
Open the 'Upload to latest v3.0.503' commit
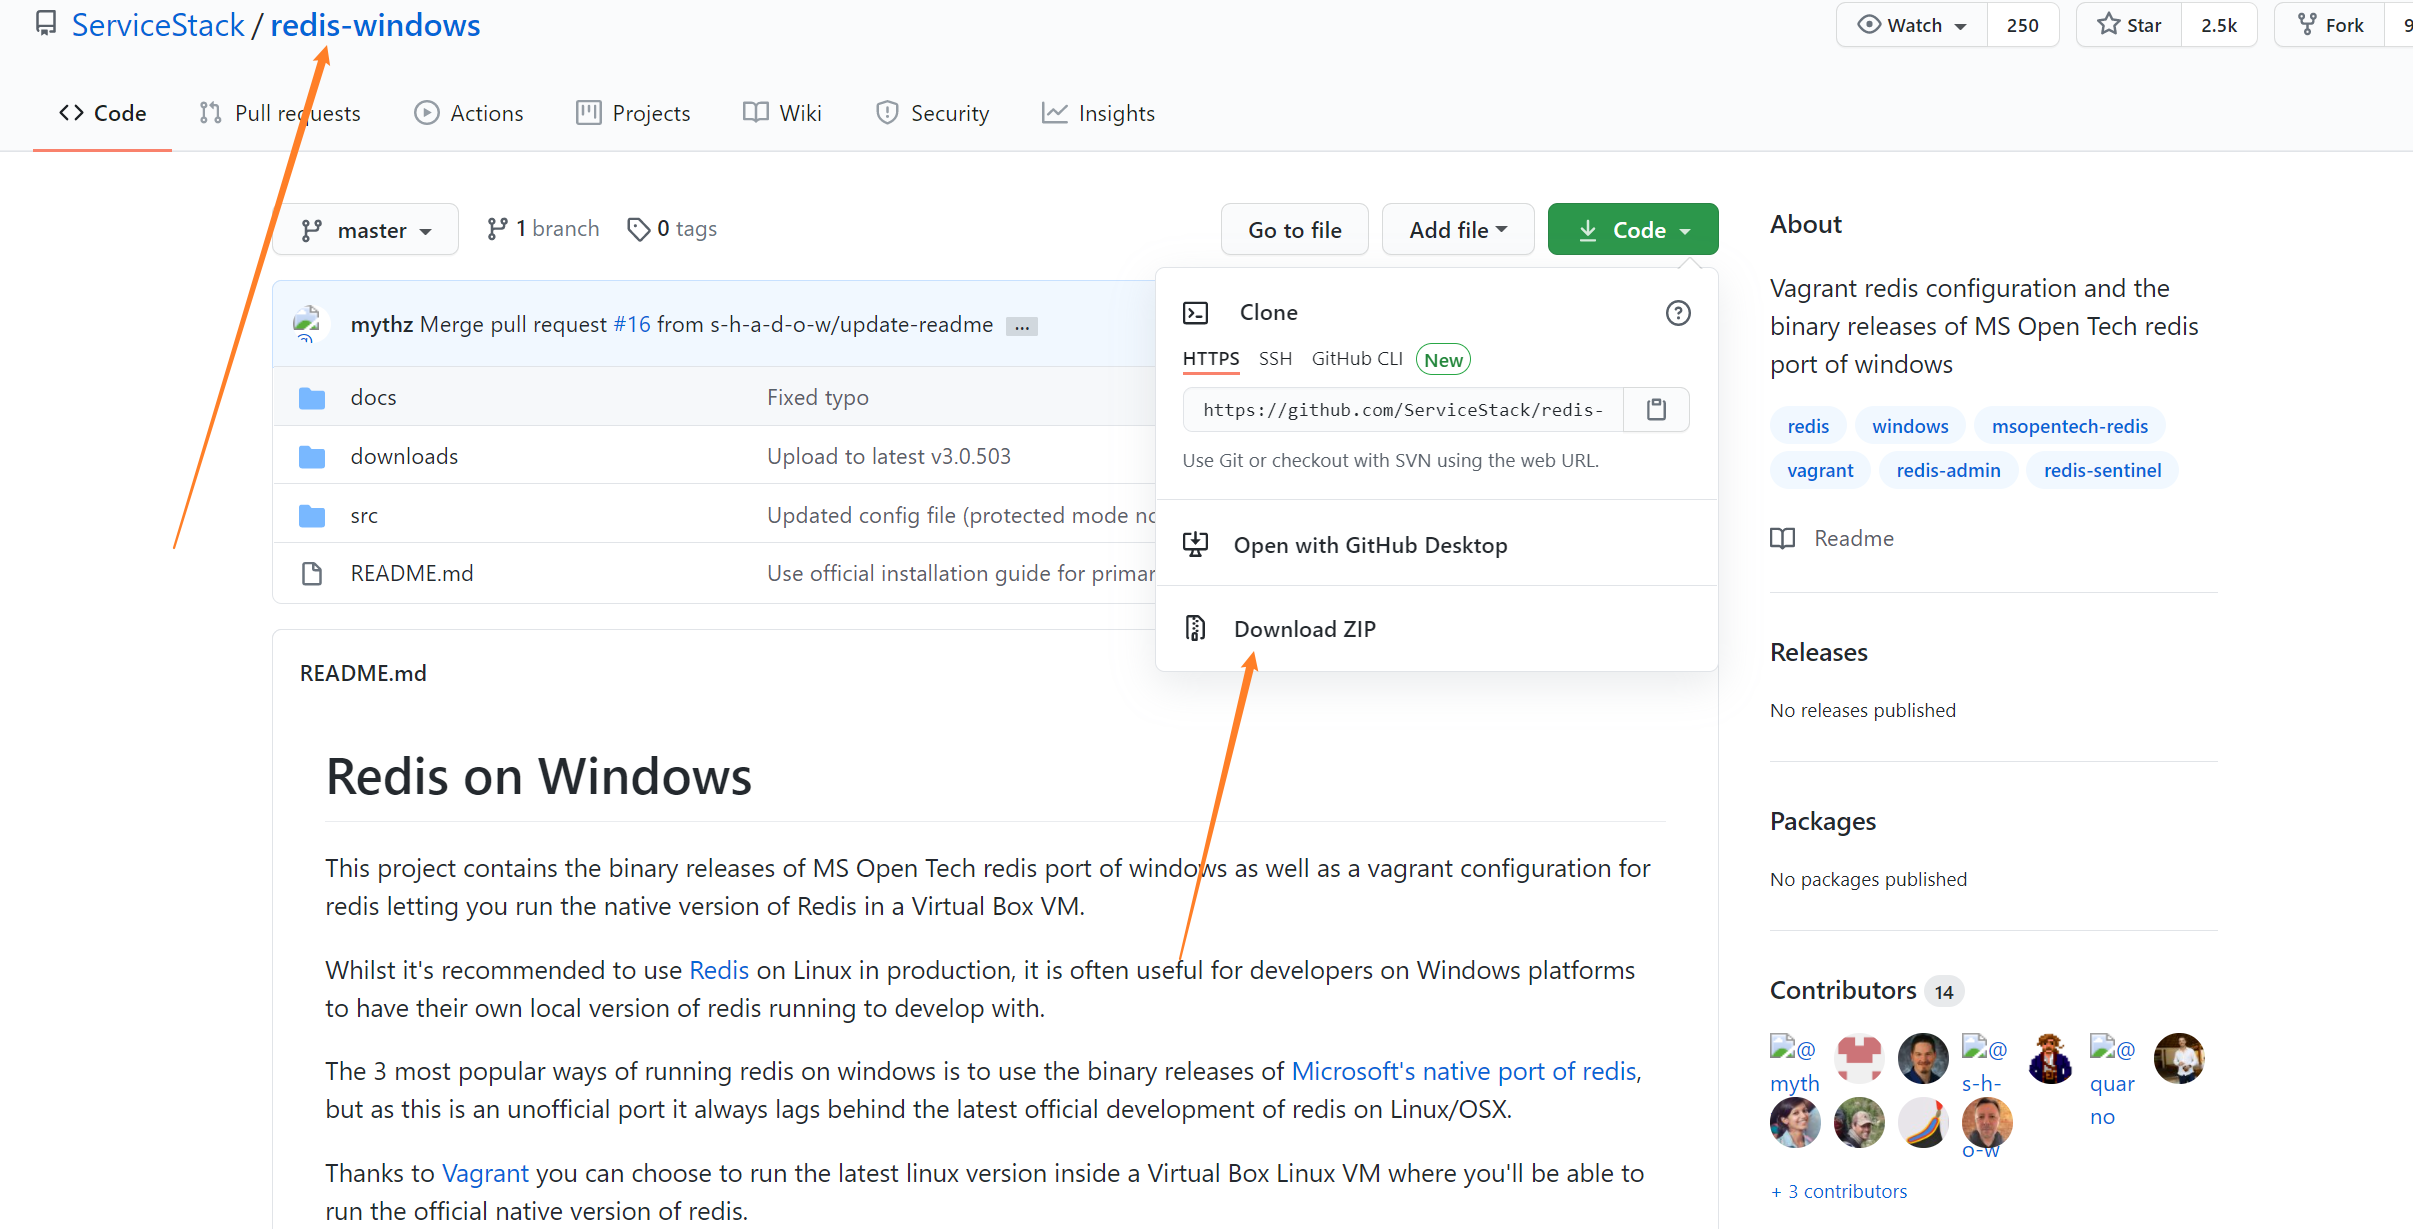888,456
